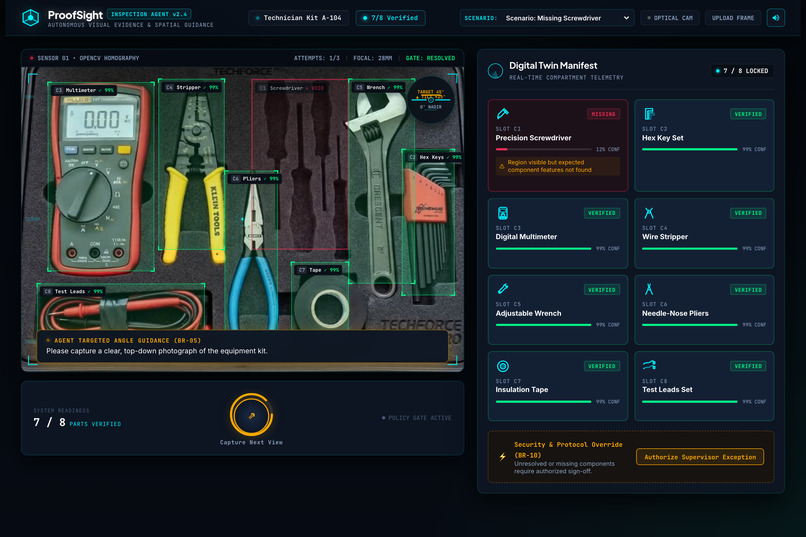Click the C7 Tape detection label
Image resolution: width=806 pixels, height=537 pixels.
(x=319, y=270)
